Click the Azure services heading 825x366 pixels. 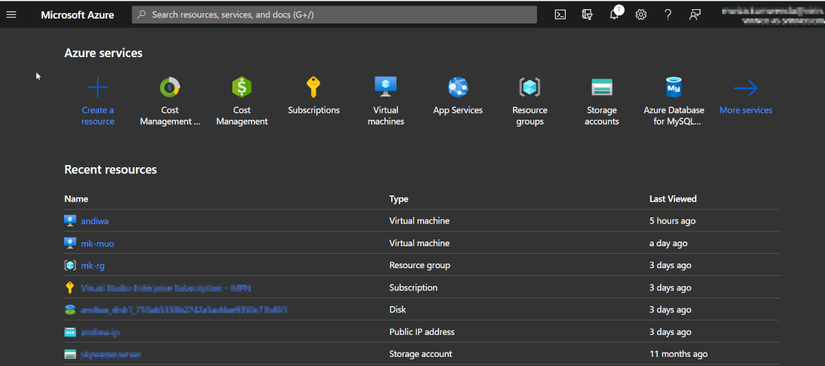103,53
